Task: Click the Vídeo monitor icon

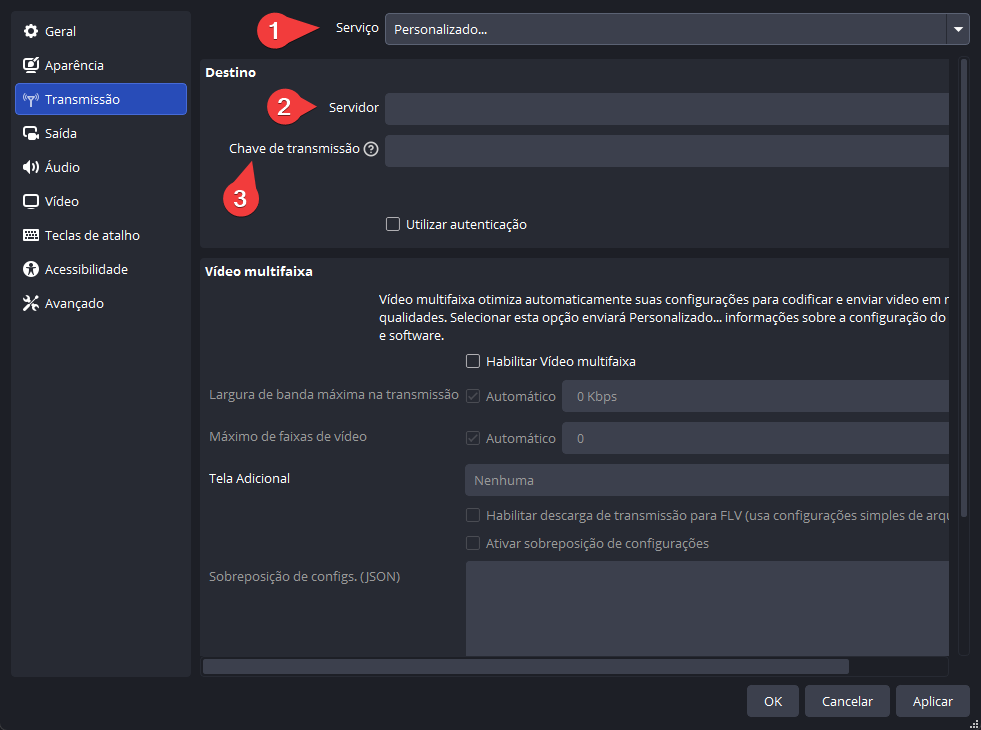Action: (30, 202)
